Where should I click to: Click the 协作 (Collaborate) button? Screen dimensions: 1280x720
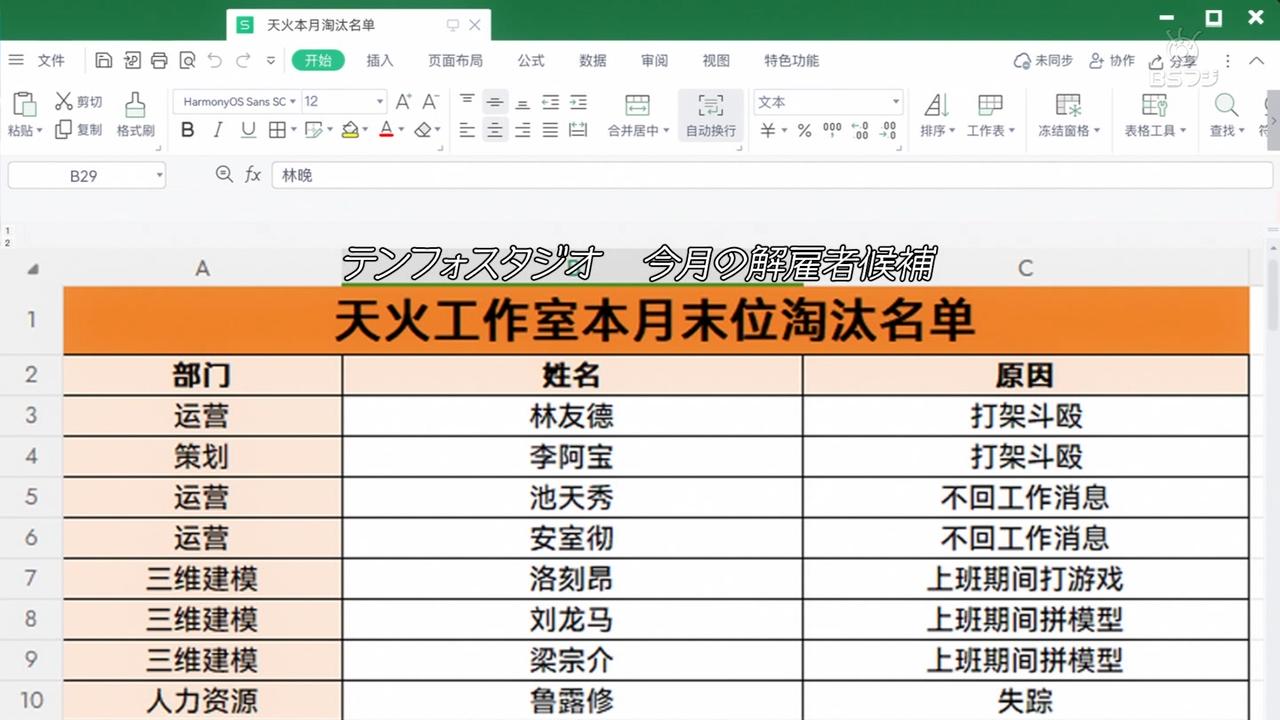1112,61
